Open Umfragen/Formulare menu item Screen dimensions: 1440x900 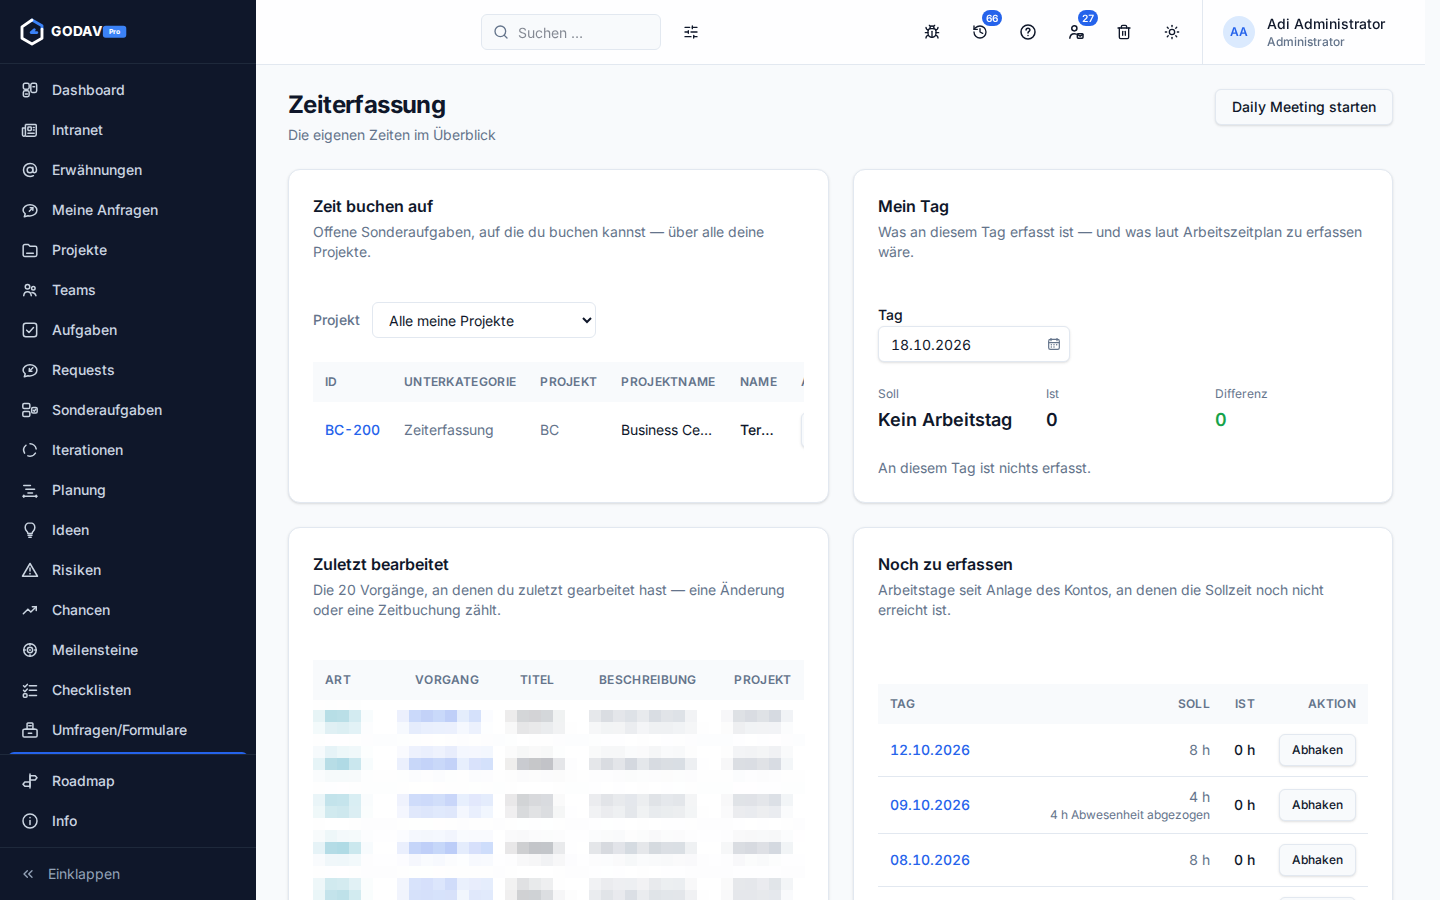(128, 730)
